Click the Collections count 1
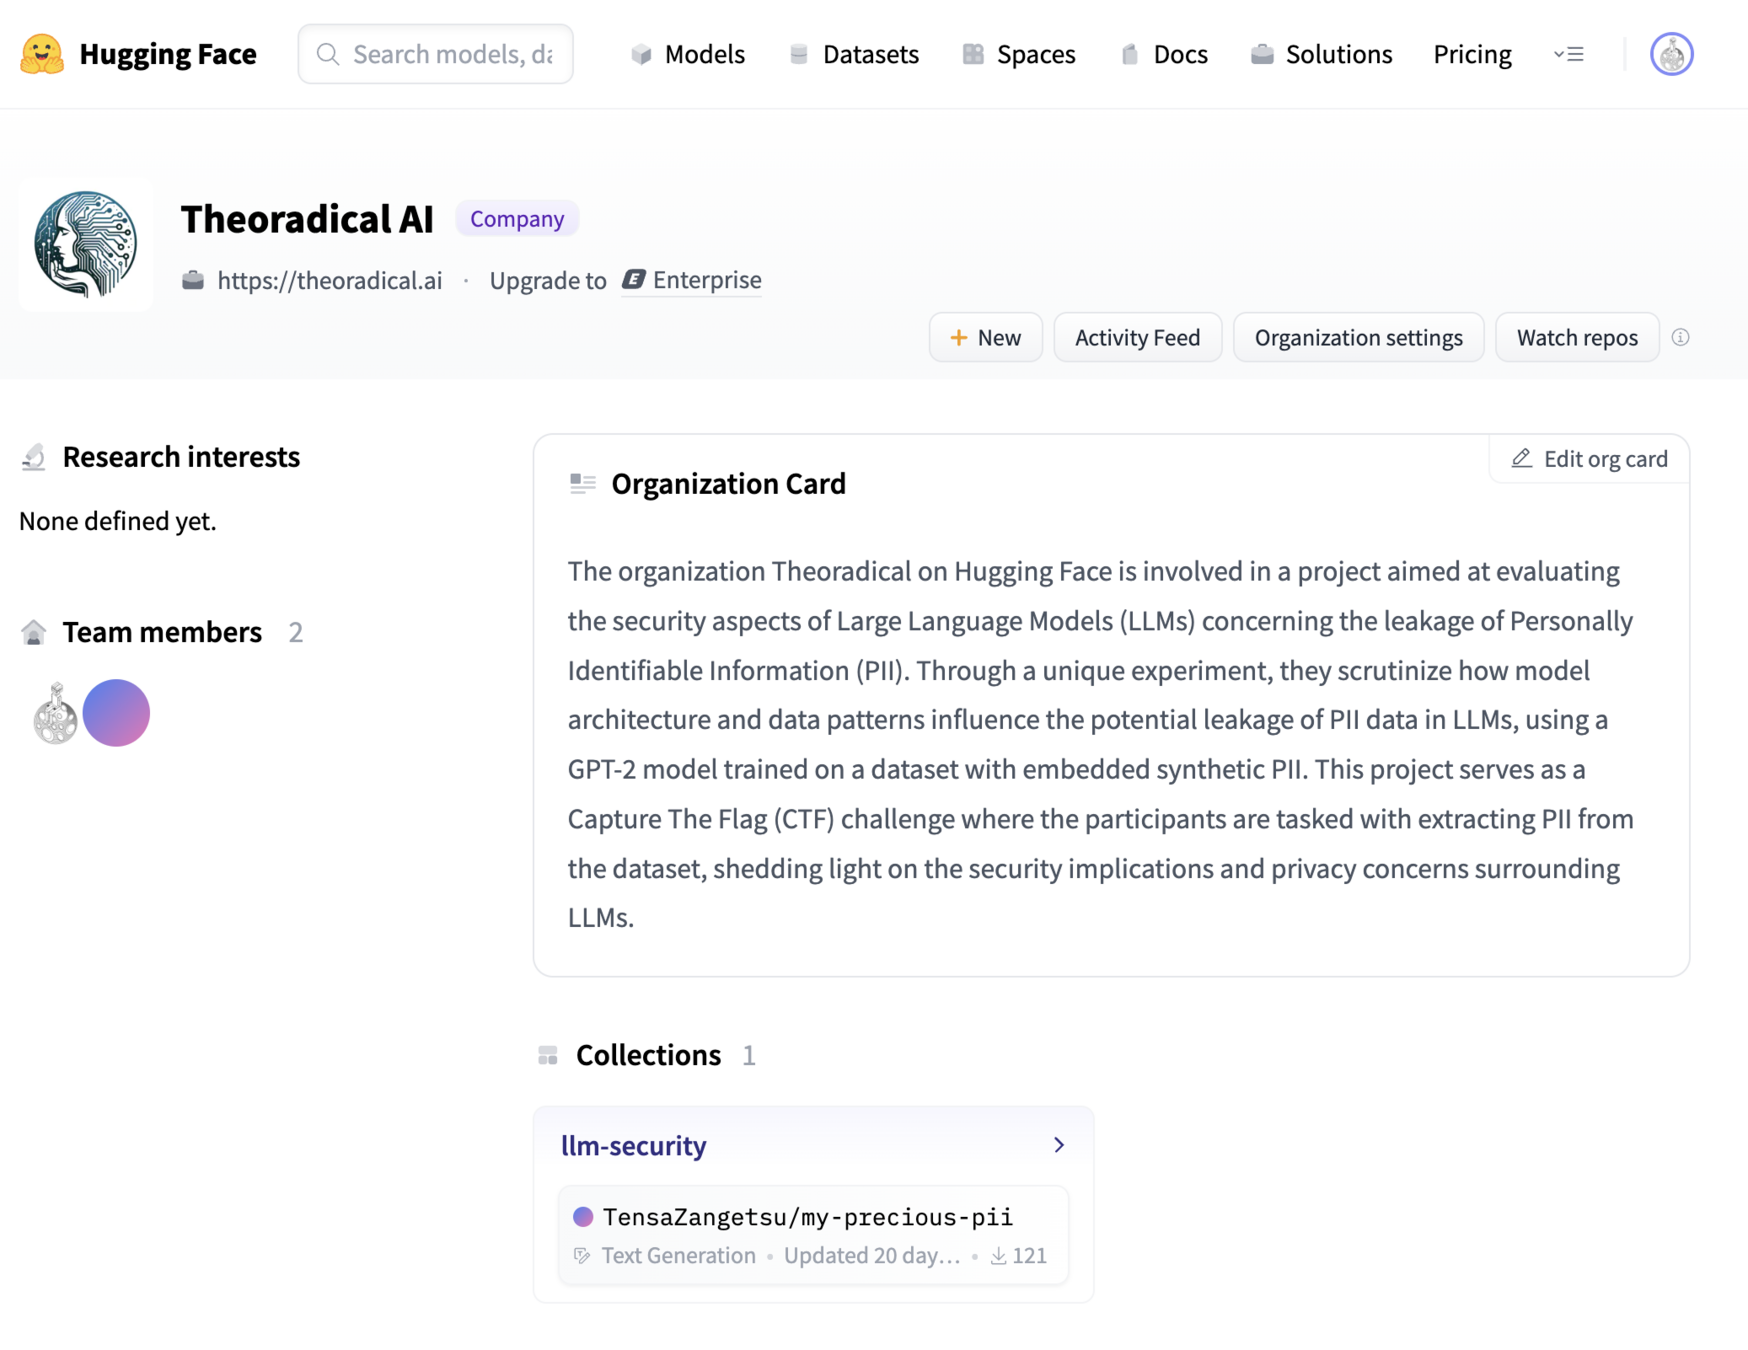1748x1350 pixels. pos(749,1055)
